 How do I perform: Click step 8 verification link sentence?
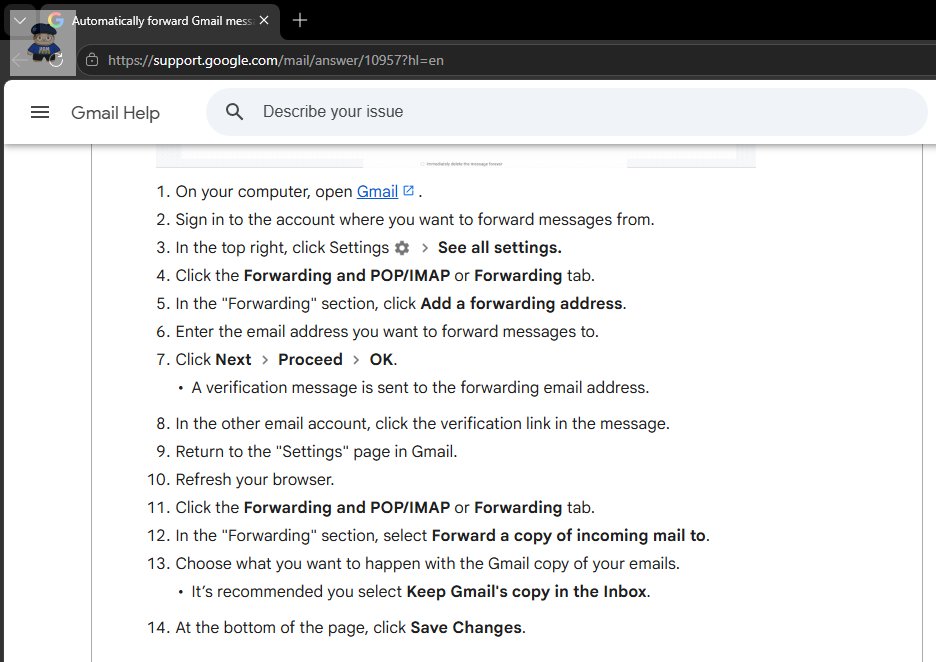[423, 424]
